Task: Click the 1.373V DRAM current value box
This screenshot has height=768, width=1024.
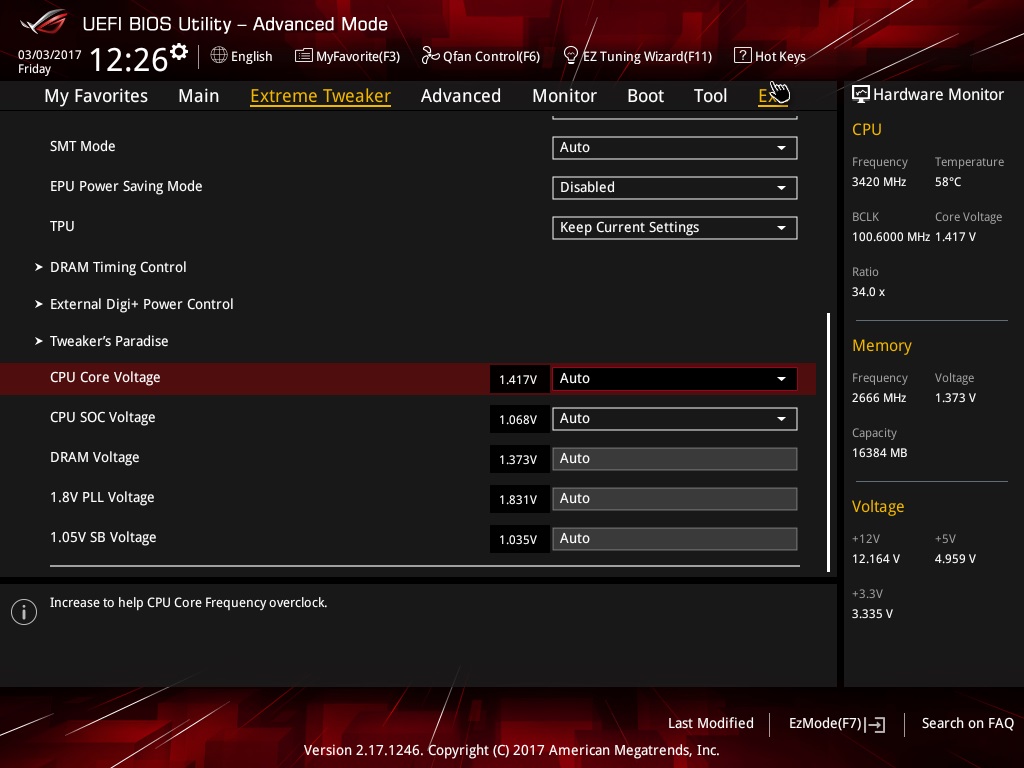Action: click(x=519, y=459)
